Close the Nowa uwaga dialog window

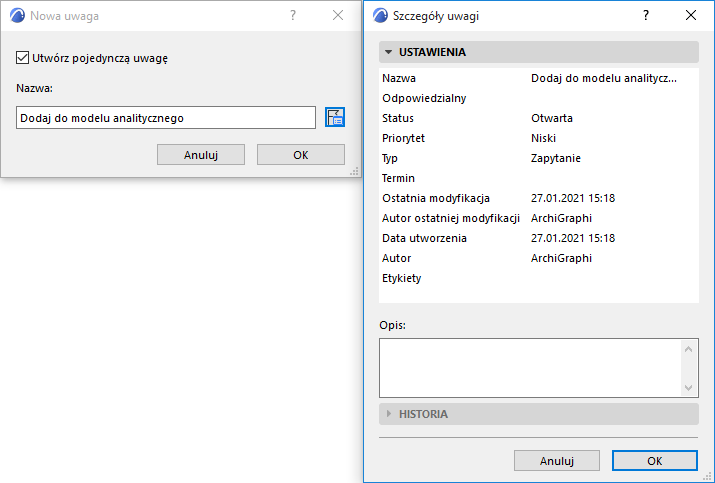point(337,16)
